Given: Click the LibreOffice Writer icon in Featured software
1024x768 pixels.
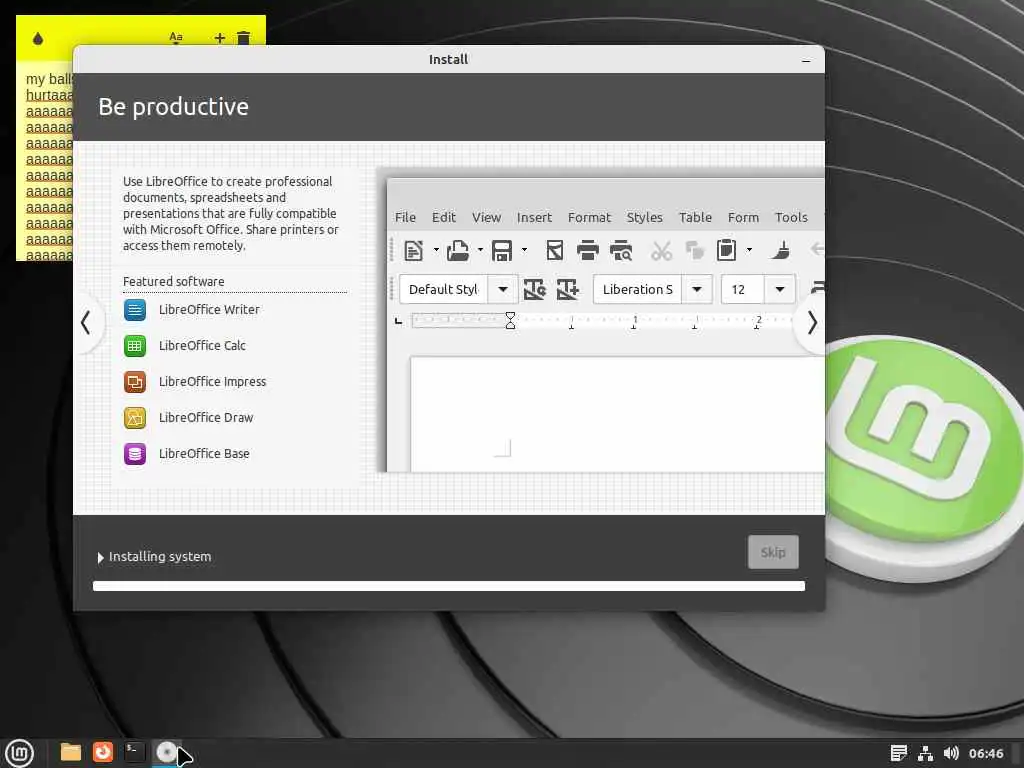Looking at the screenshot, I should (x=135, y=310).
